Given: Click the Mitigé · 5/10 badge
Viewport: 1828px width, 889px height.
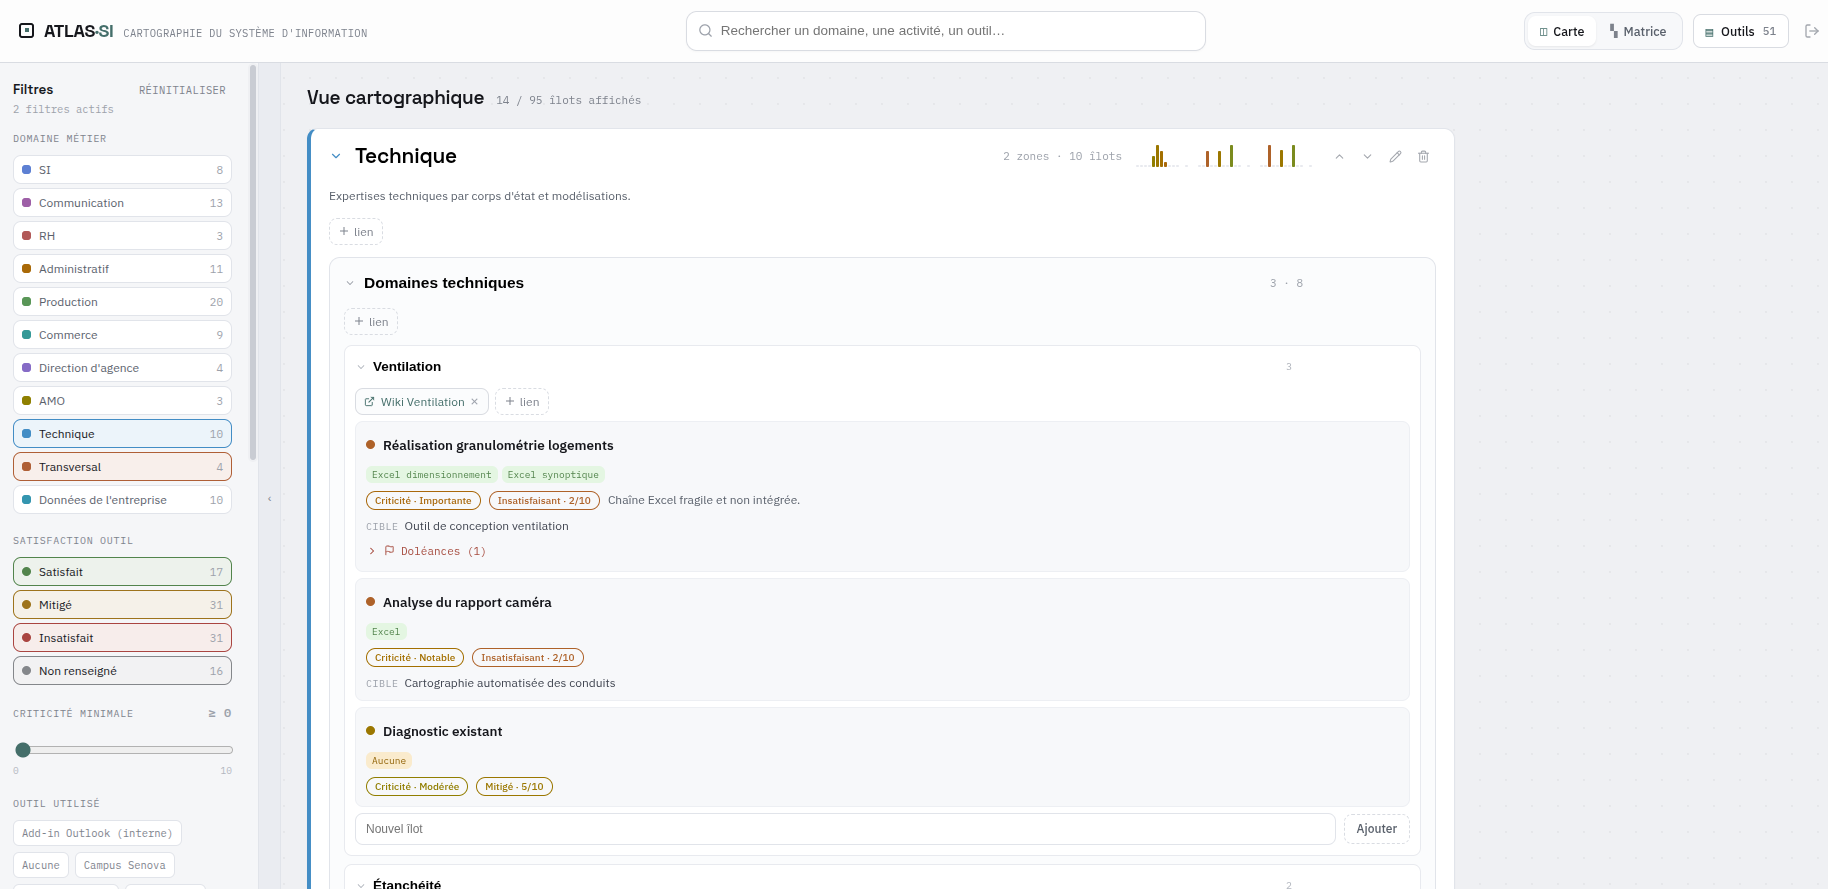Looking at the screenshot, I should (x=514, y=787).
